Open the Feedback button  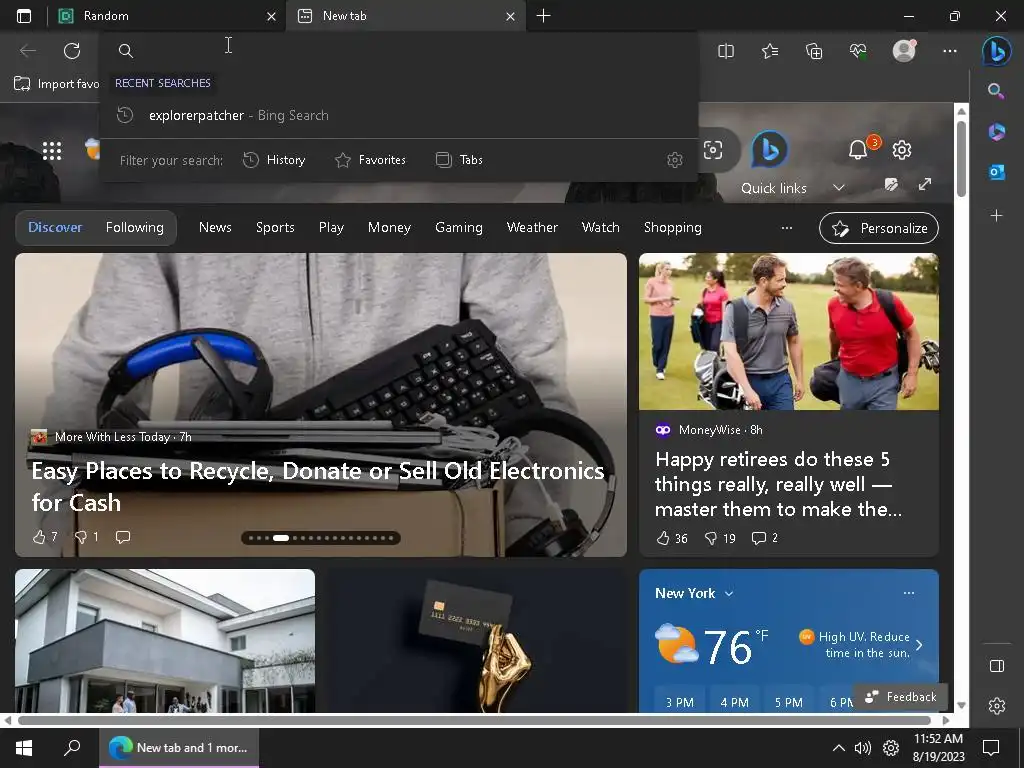click(901, 697)
